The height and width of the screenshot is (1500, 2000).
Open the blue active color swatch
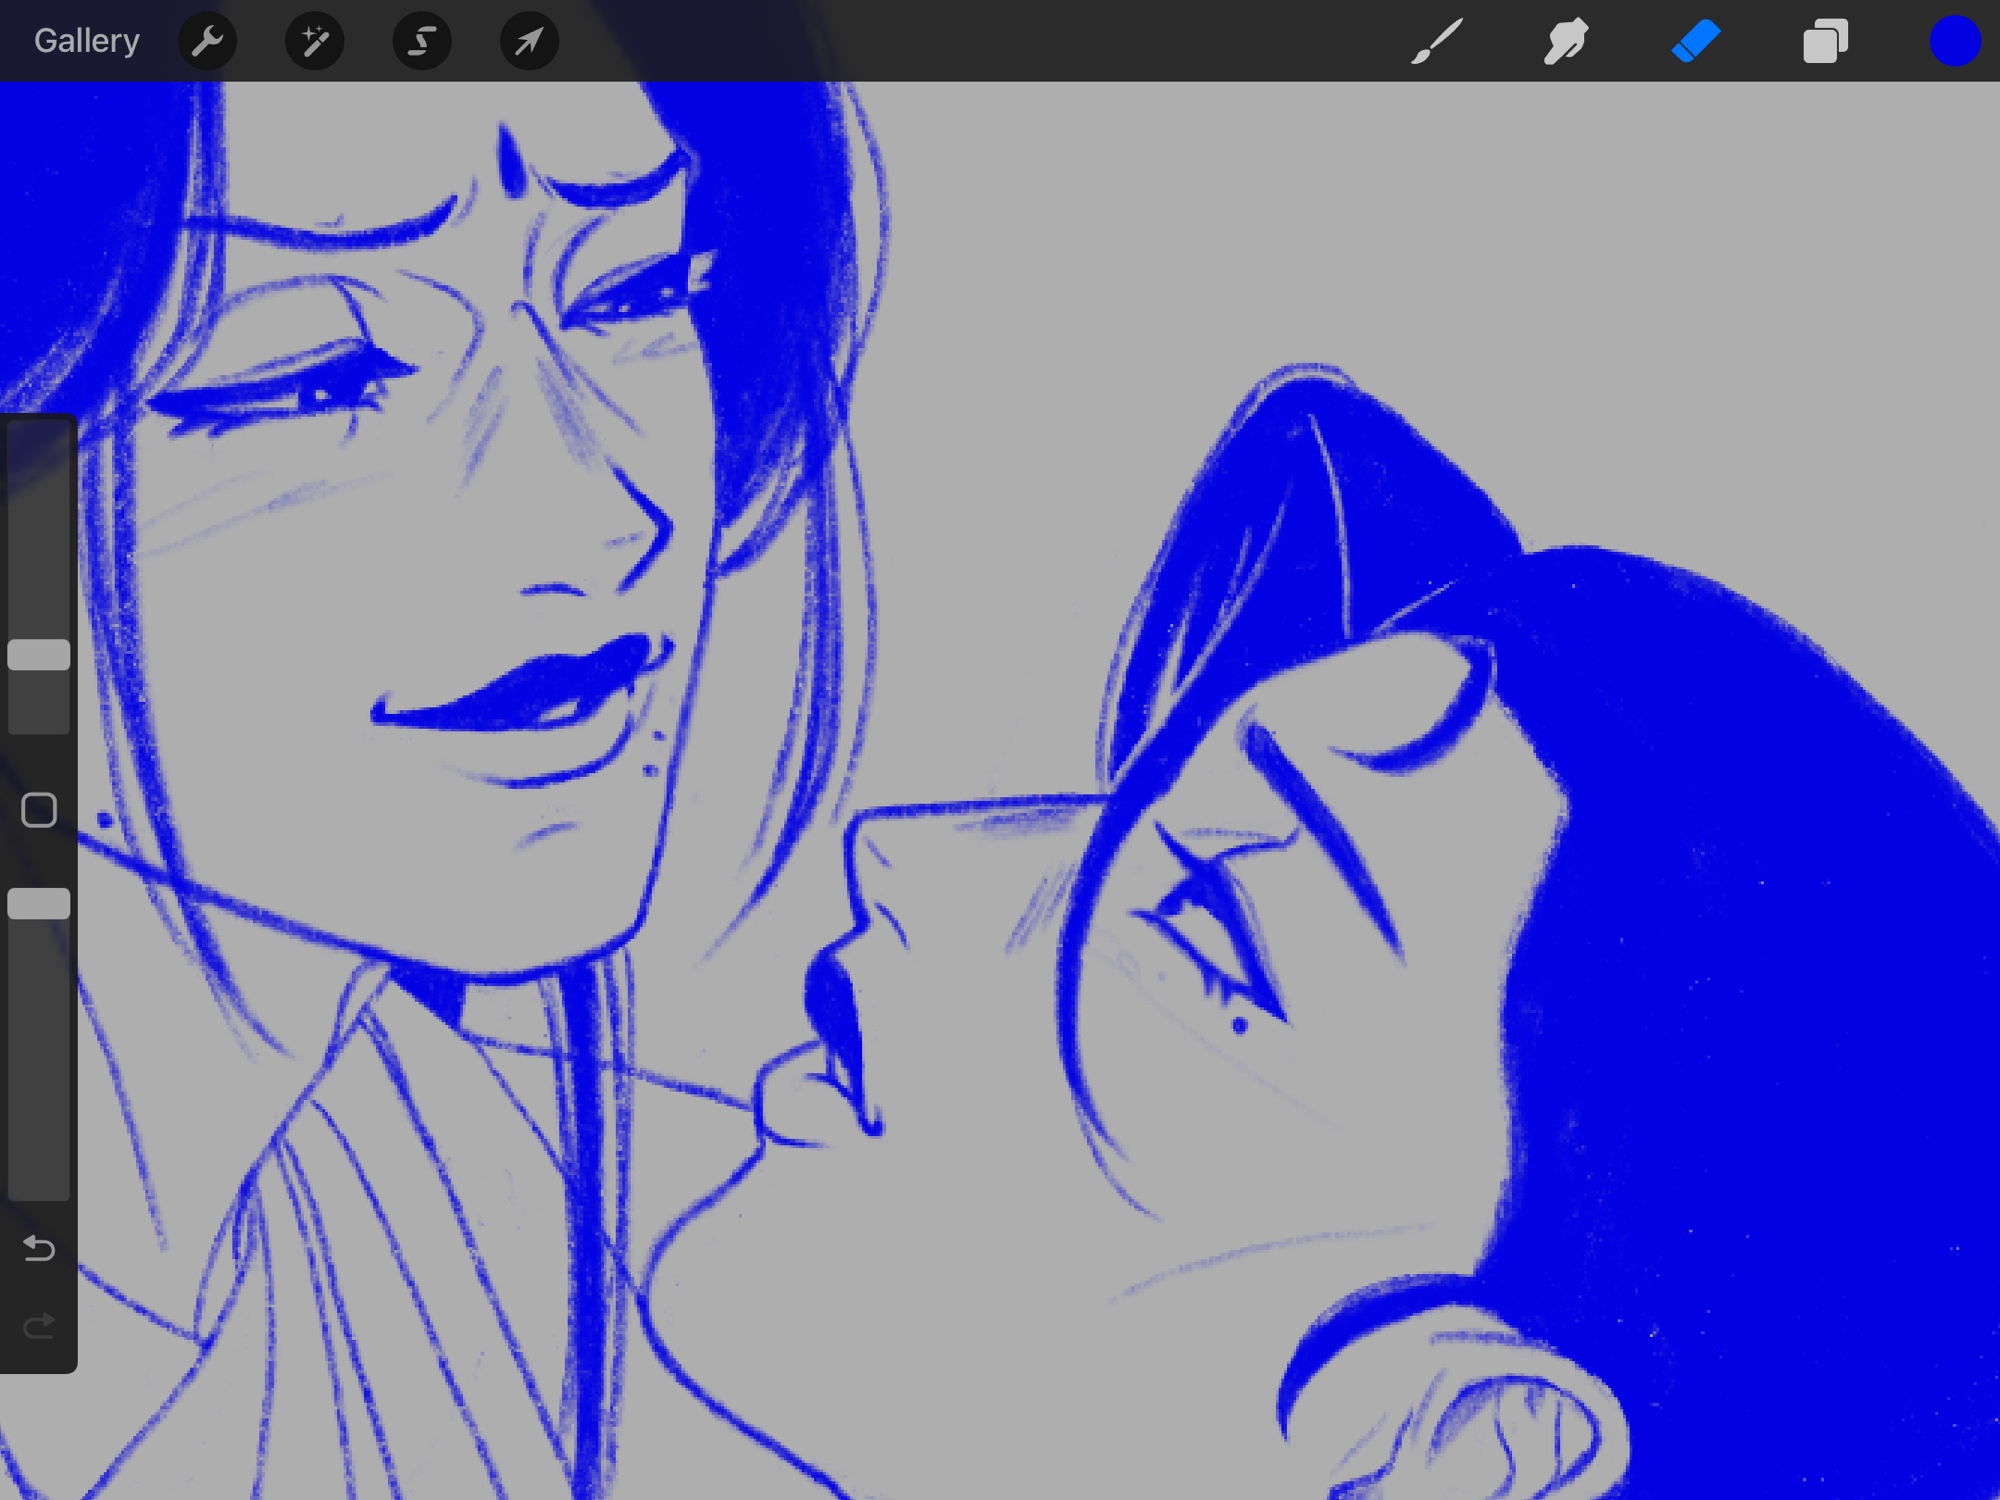click(1953, 41)
